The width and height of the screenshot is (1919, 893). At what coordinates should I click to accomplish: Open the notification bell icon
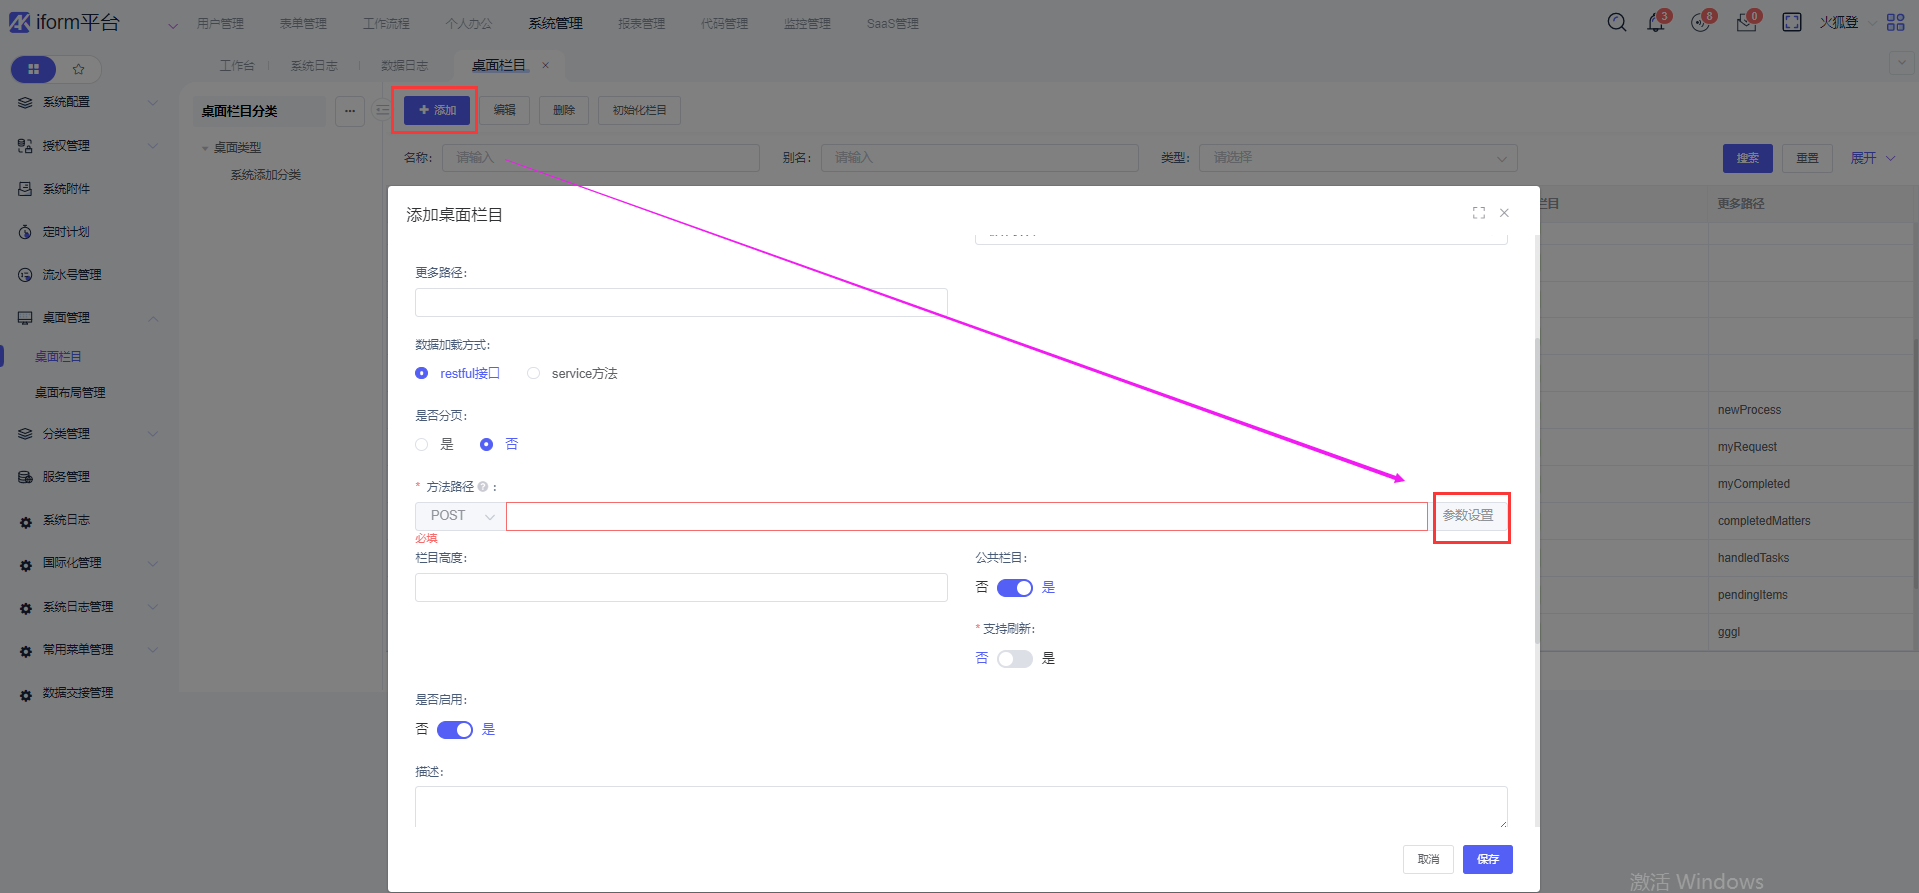pos(1656,23)
